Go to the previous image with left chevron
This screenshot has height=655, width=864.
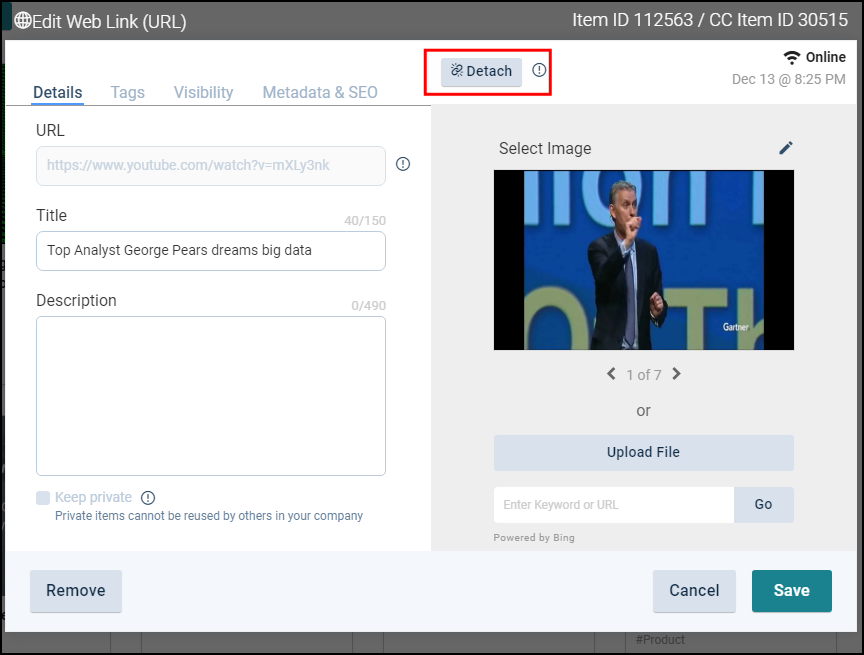coord(611,374)
